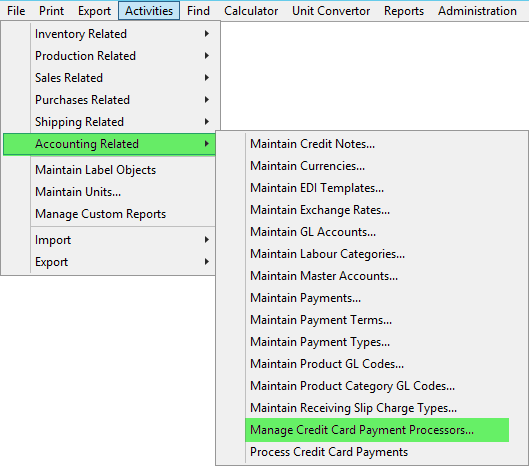Open Maintain Units dialog
The height and width of the screenshot is (466, 529).
[109, 192]
